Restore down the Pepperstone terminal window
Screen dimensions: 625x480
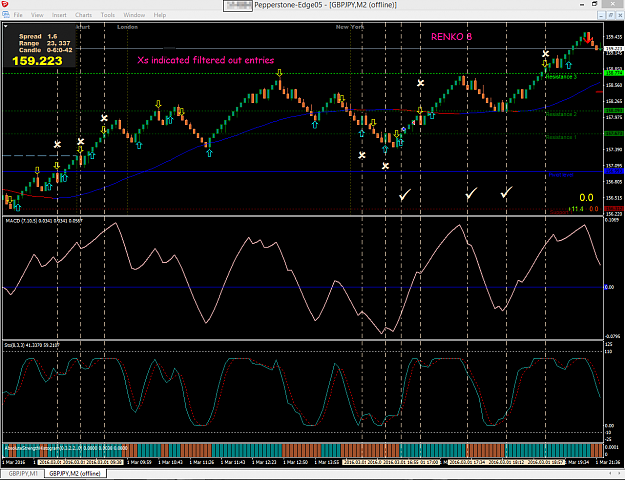[594, 4]
